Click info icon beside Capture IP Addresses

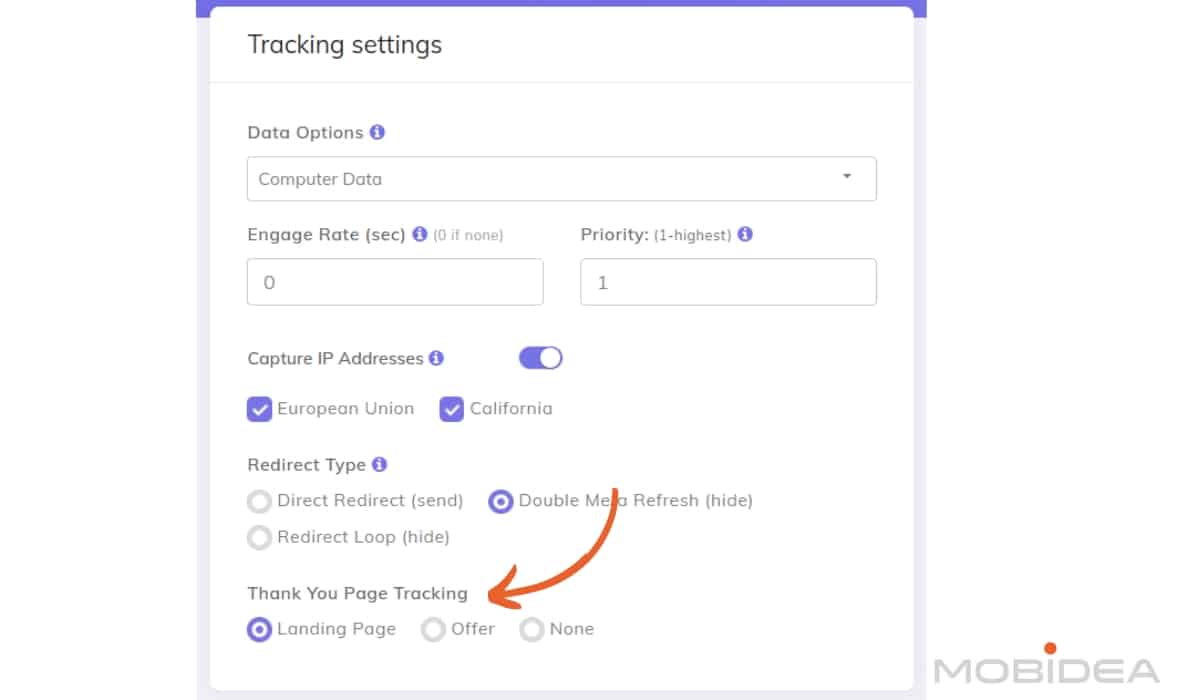(x=436, y=358)
